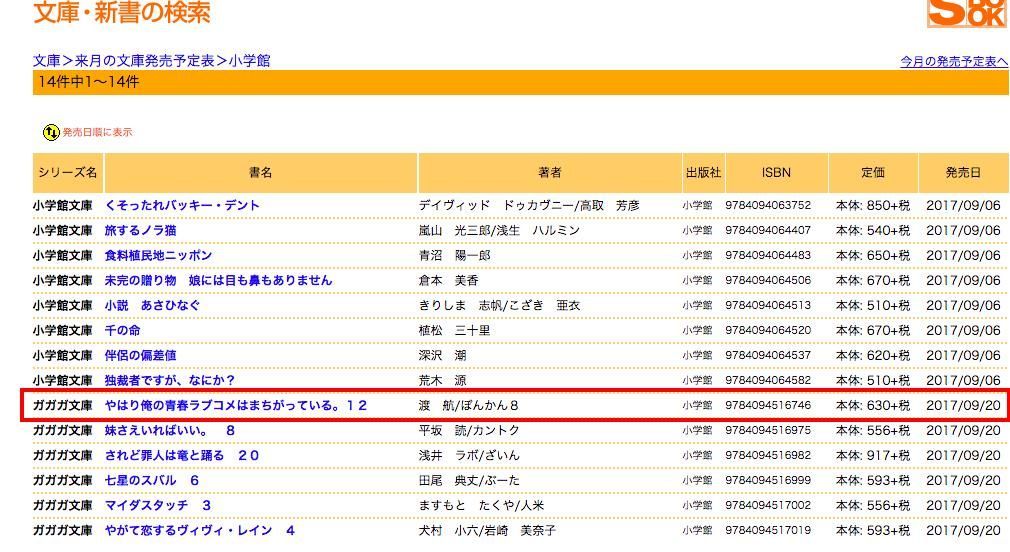
Task: Open book マイダスタッチ 3
Action: pos(158,506)
